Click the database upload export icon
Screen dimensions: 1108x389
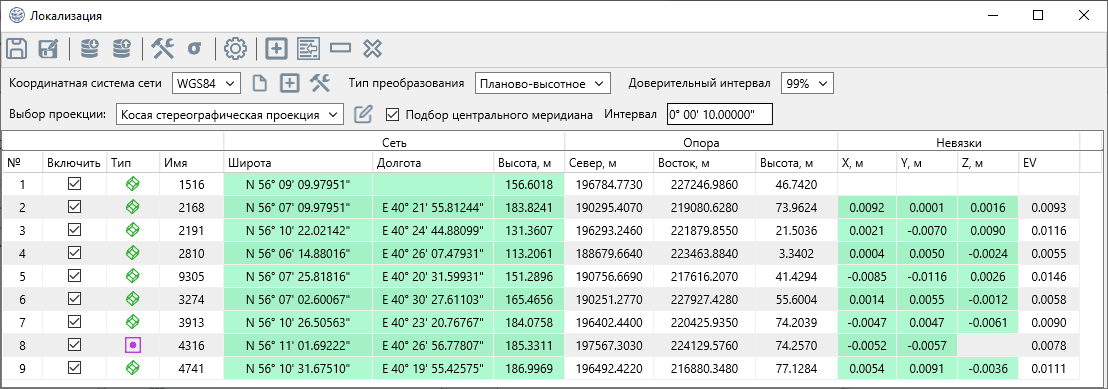(122, 49)
